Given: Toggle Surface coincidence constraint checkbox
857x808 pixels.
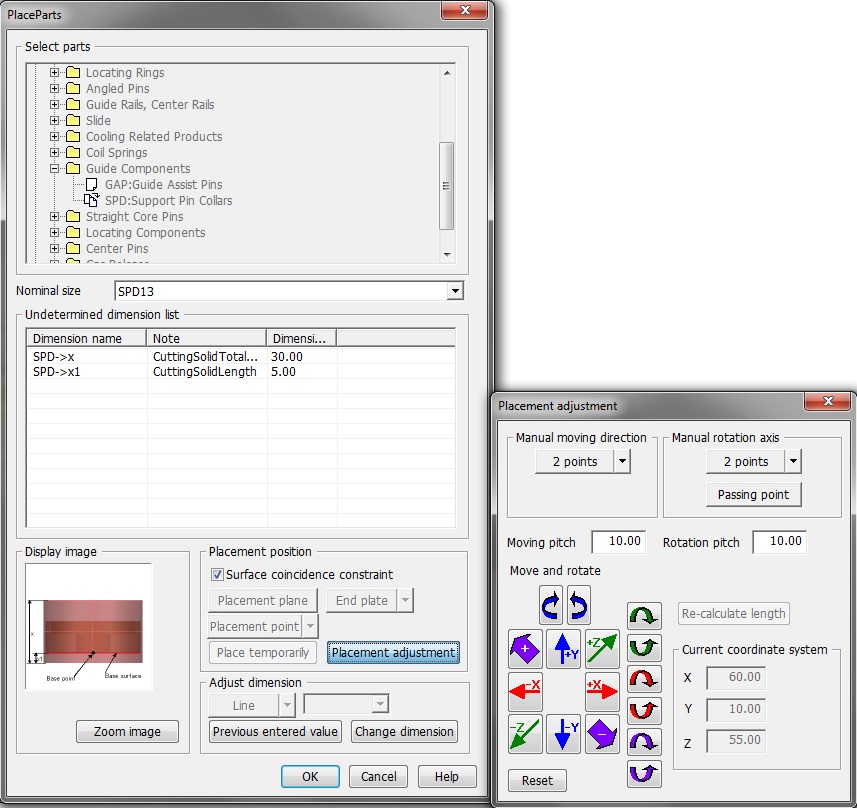Looking at the screenshot, I should point(217,575).
